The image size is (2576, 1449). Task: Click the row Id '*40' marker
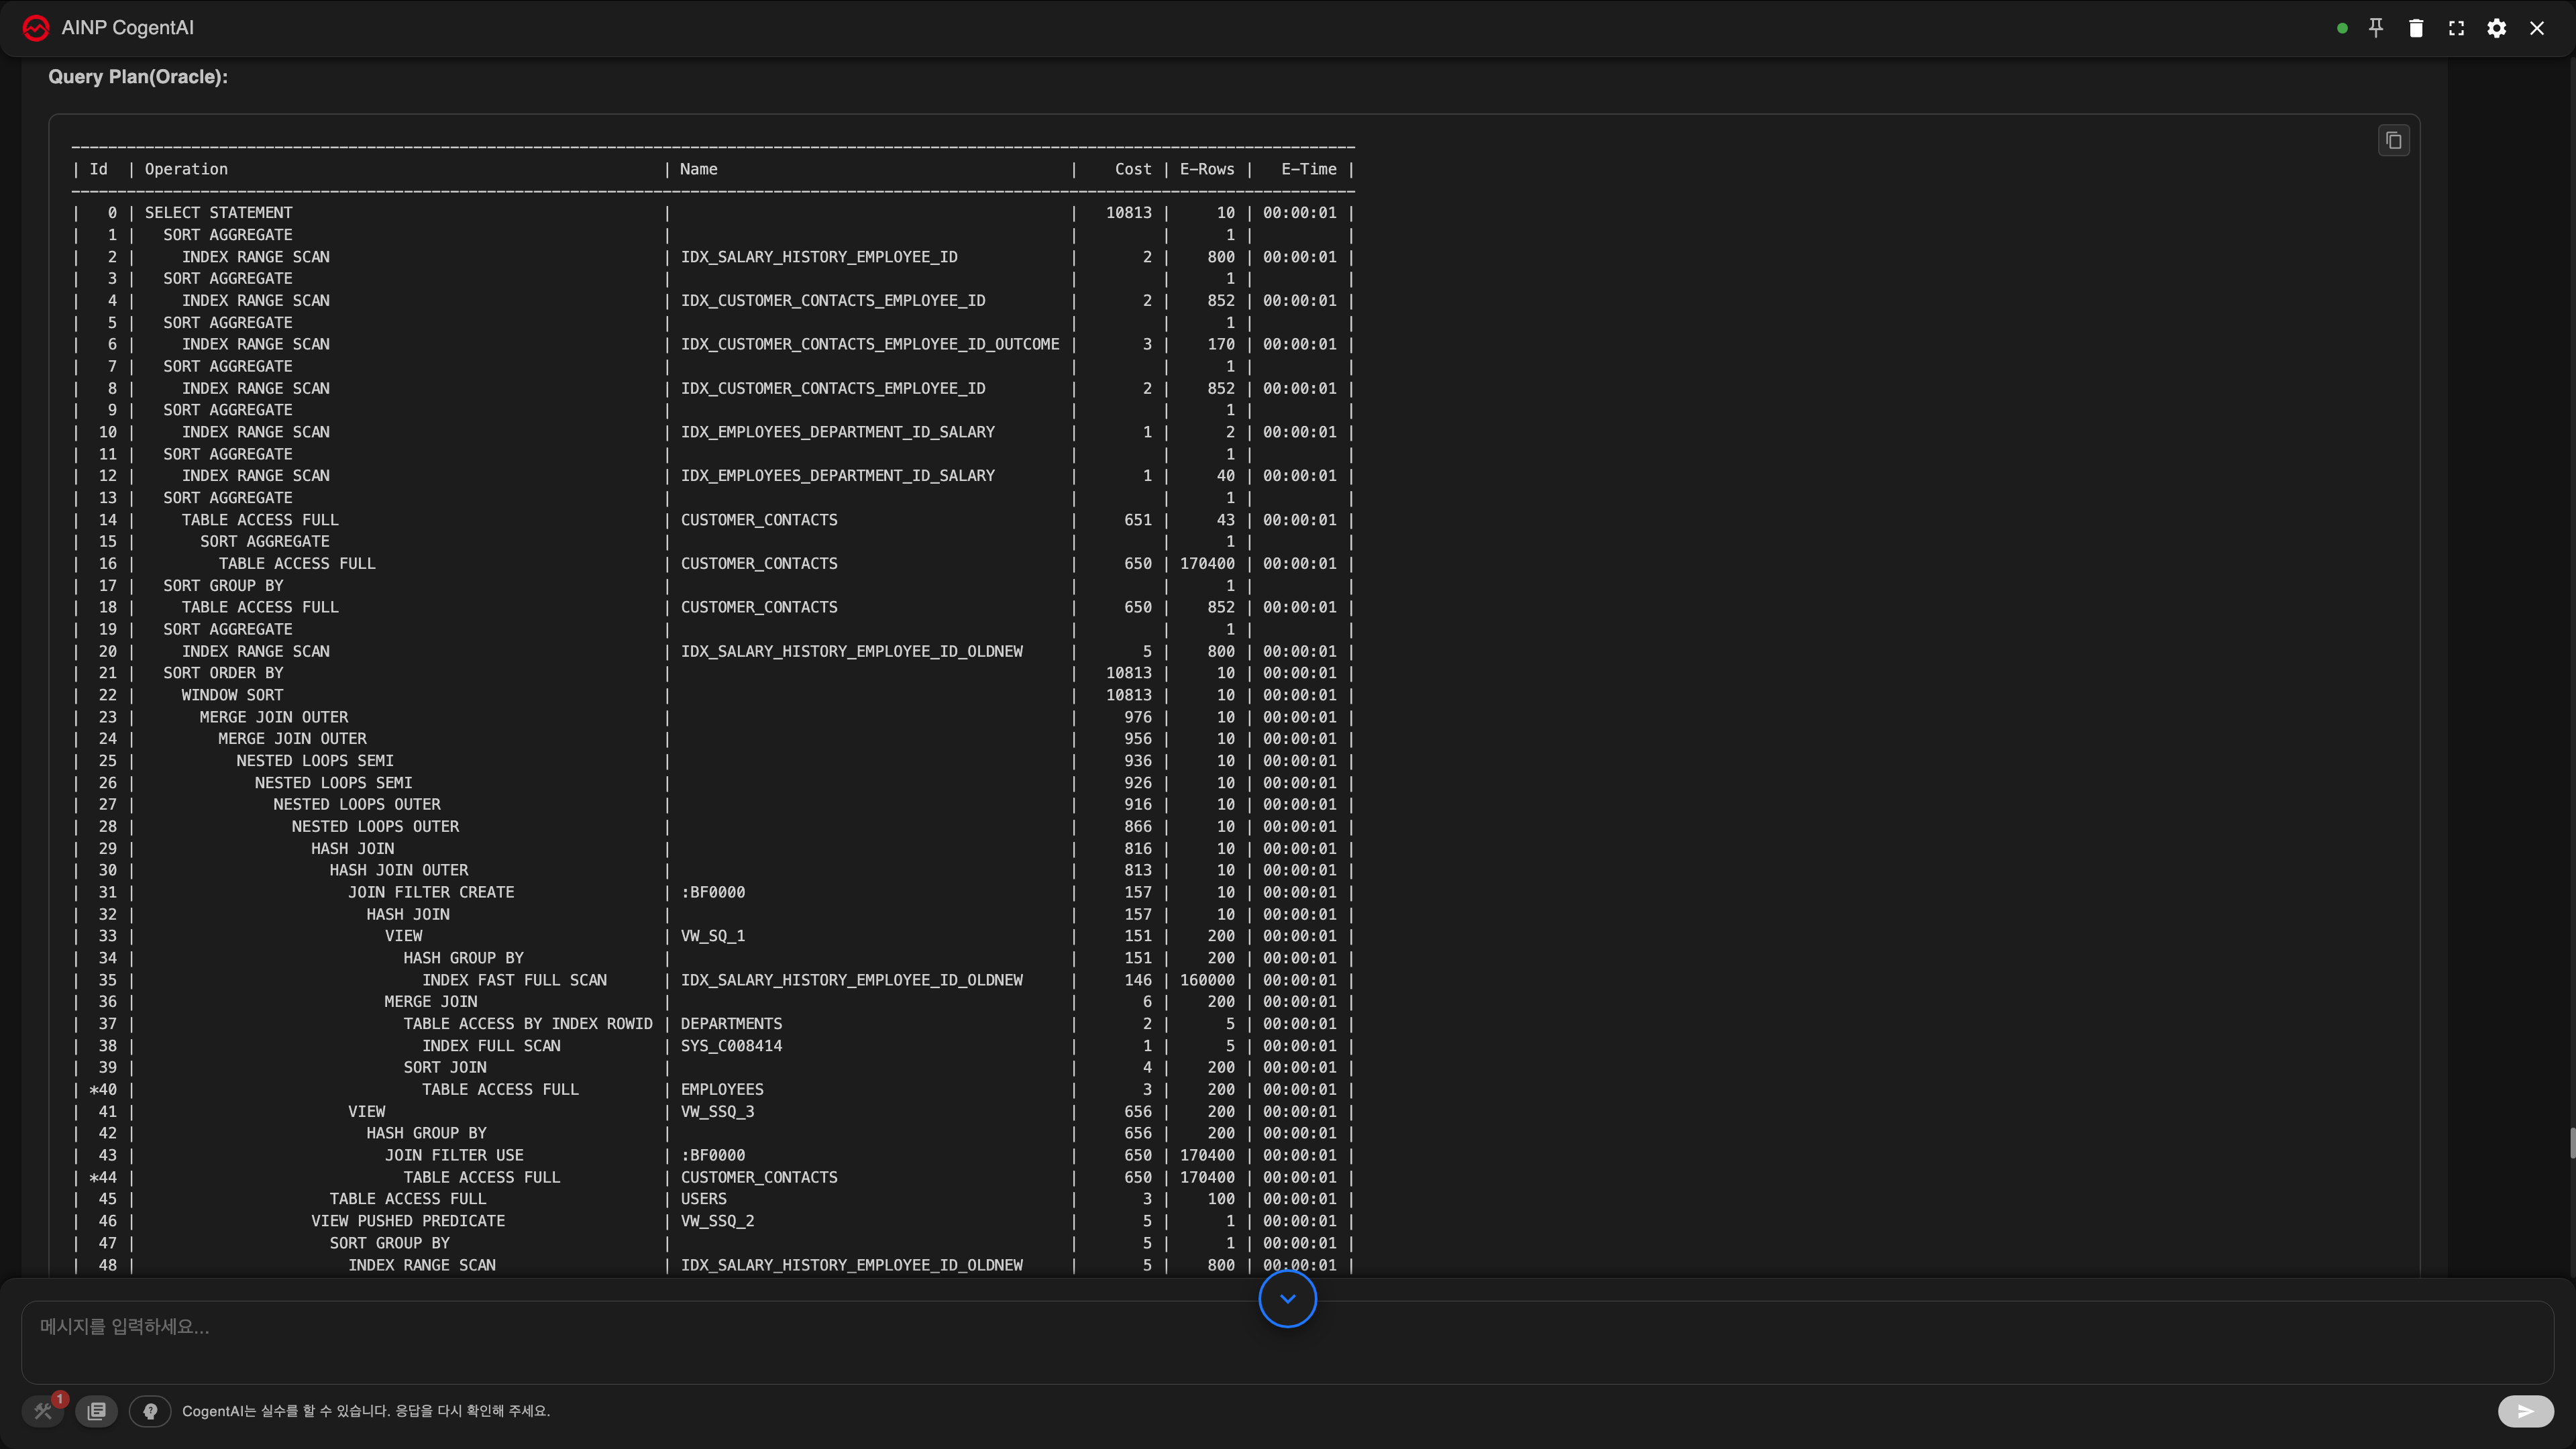click(103, 1089)
